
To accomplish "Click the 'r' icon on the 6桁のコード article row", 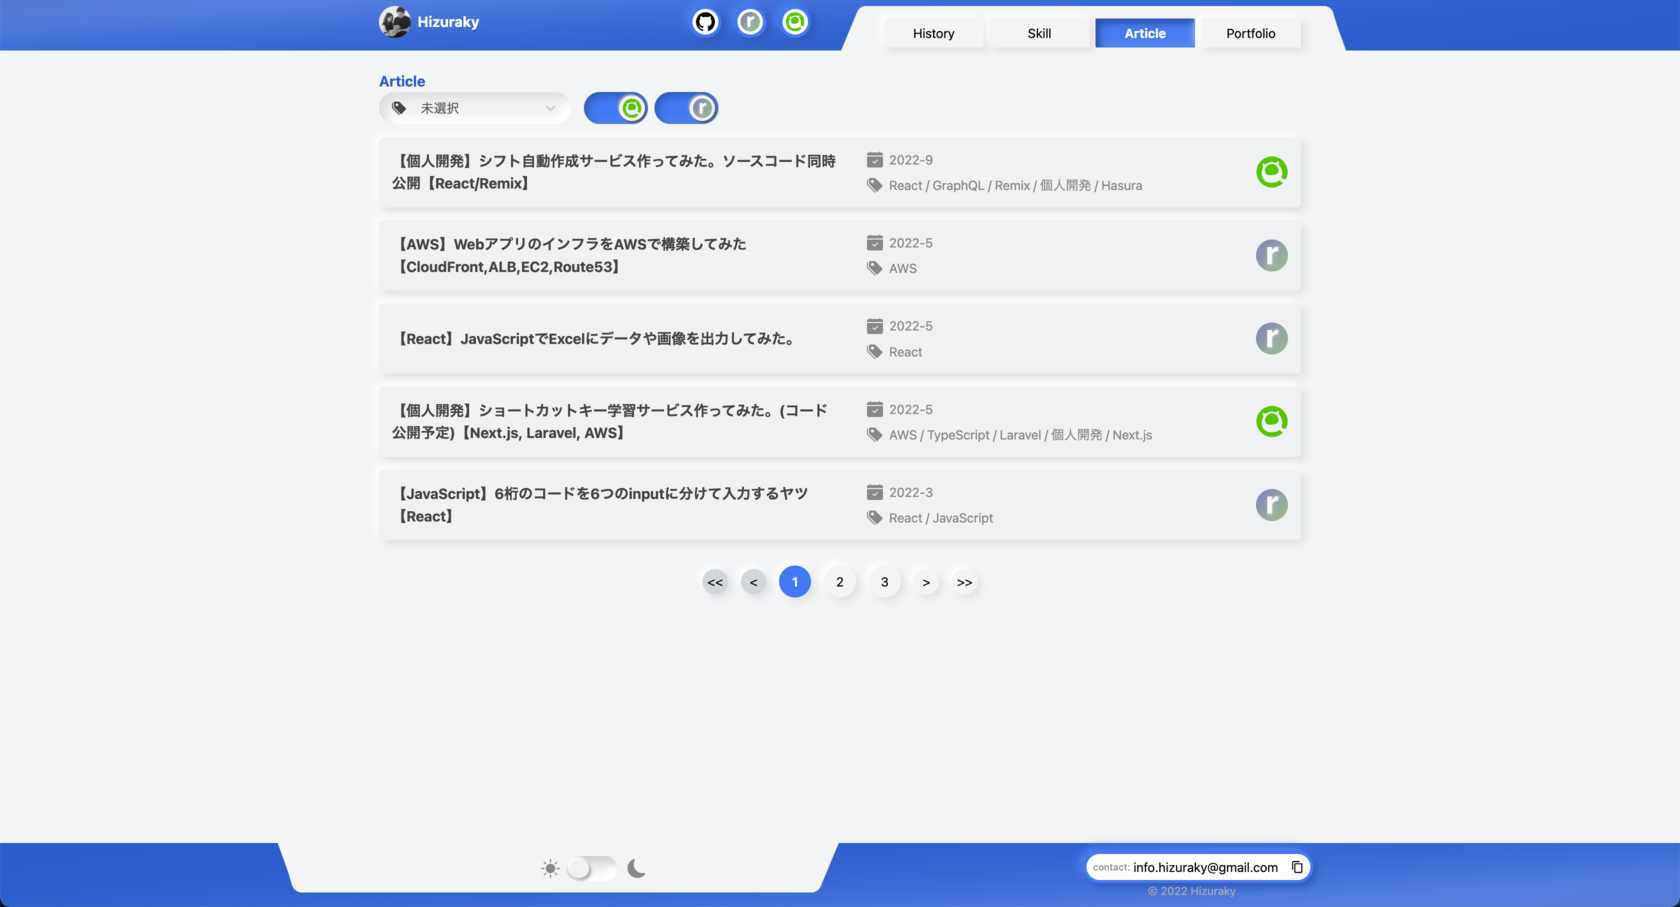I will click(1272, 505).
